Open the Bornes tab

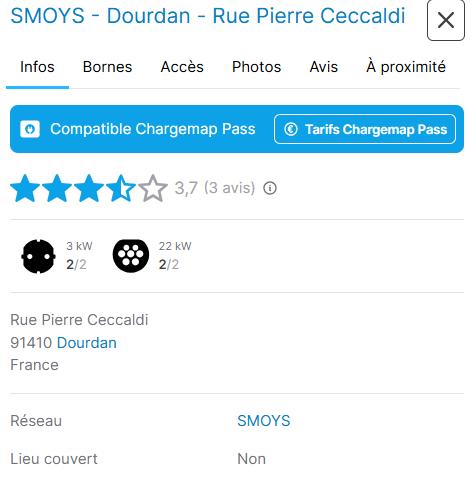[x=107, y=67]
